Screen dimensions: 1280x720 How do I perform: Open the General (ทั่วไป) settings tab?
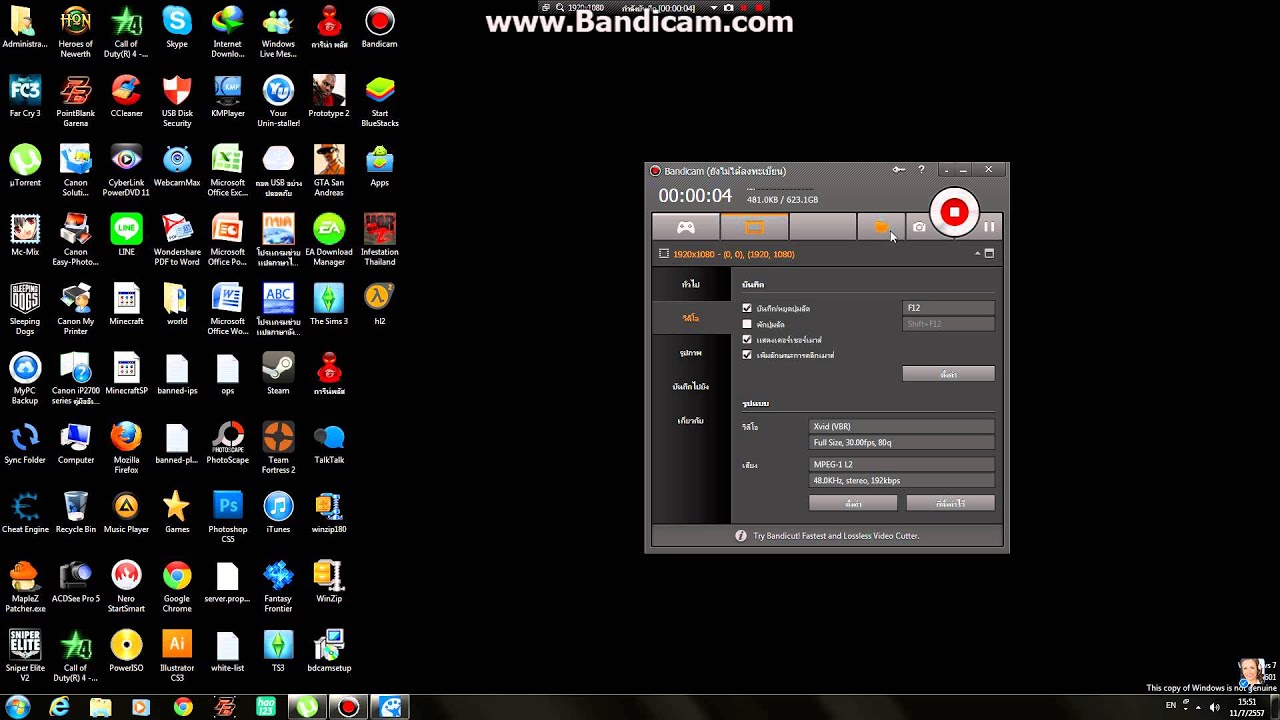click(x=691, y=284)
